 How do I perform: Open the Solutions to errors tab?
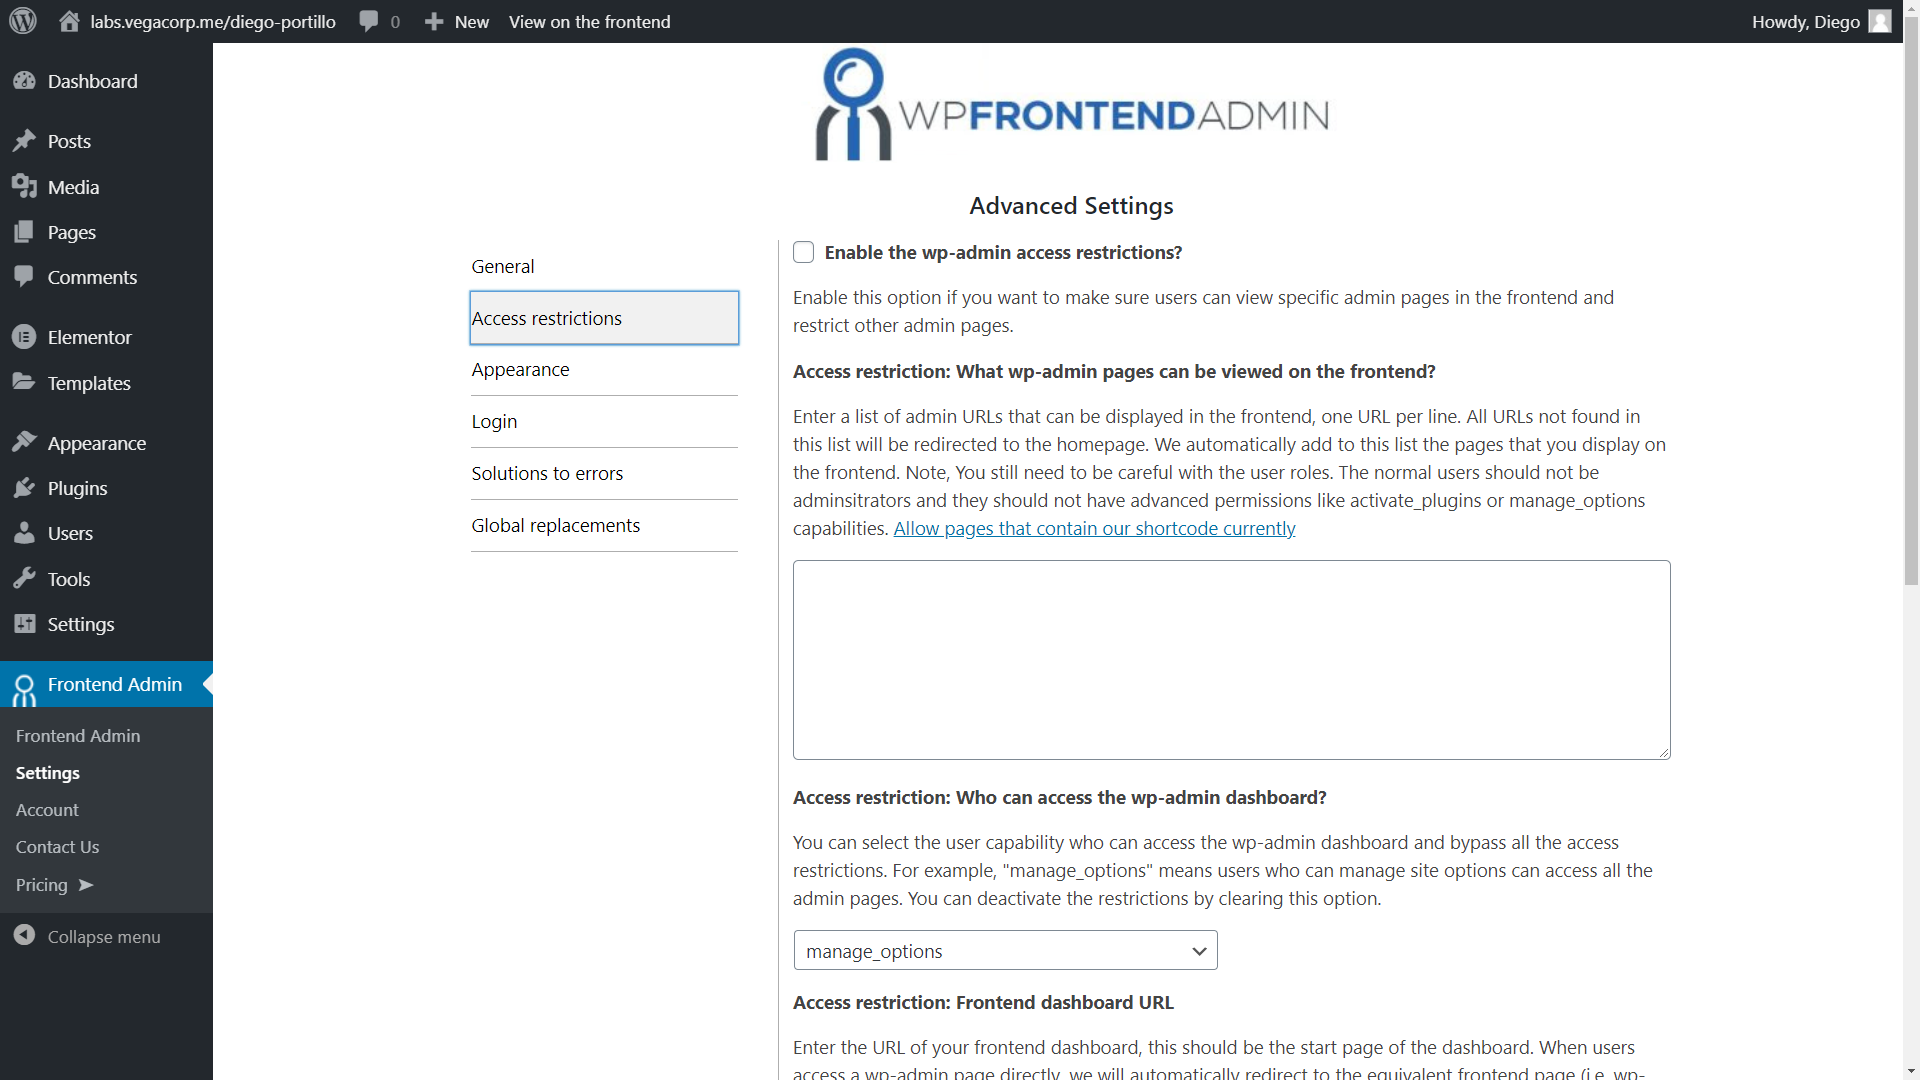point(546,473)
